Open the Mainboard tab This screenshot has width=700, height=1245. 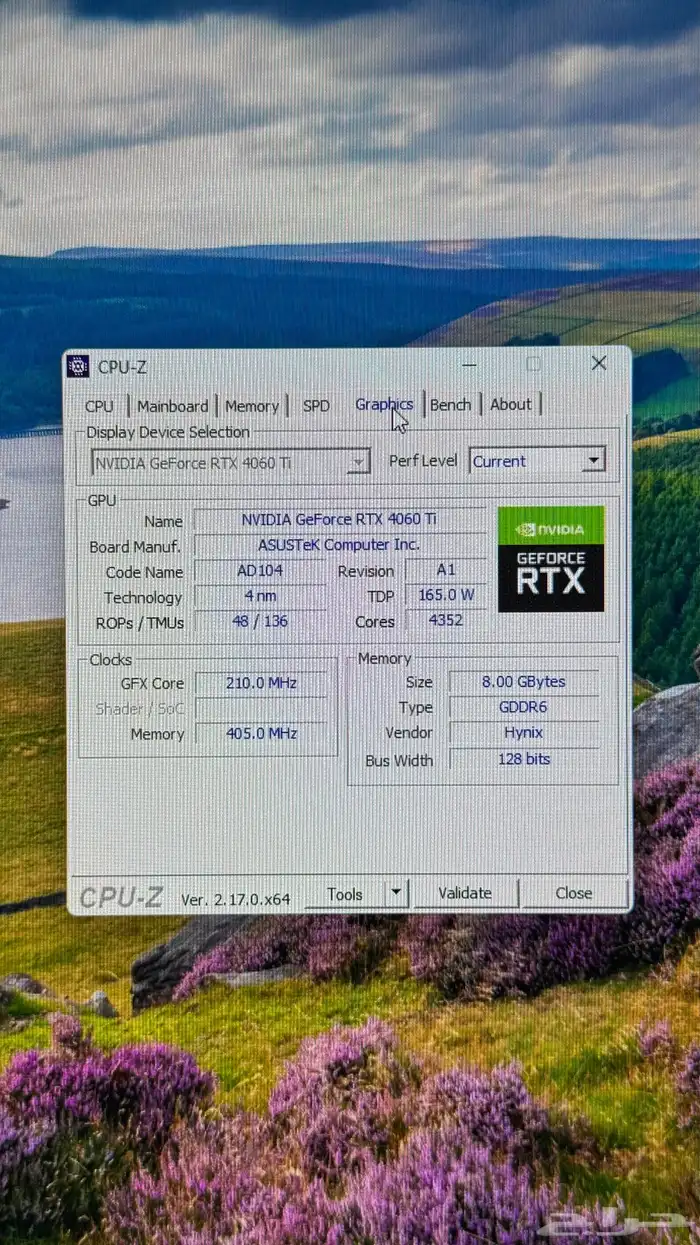point(173,406)
